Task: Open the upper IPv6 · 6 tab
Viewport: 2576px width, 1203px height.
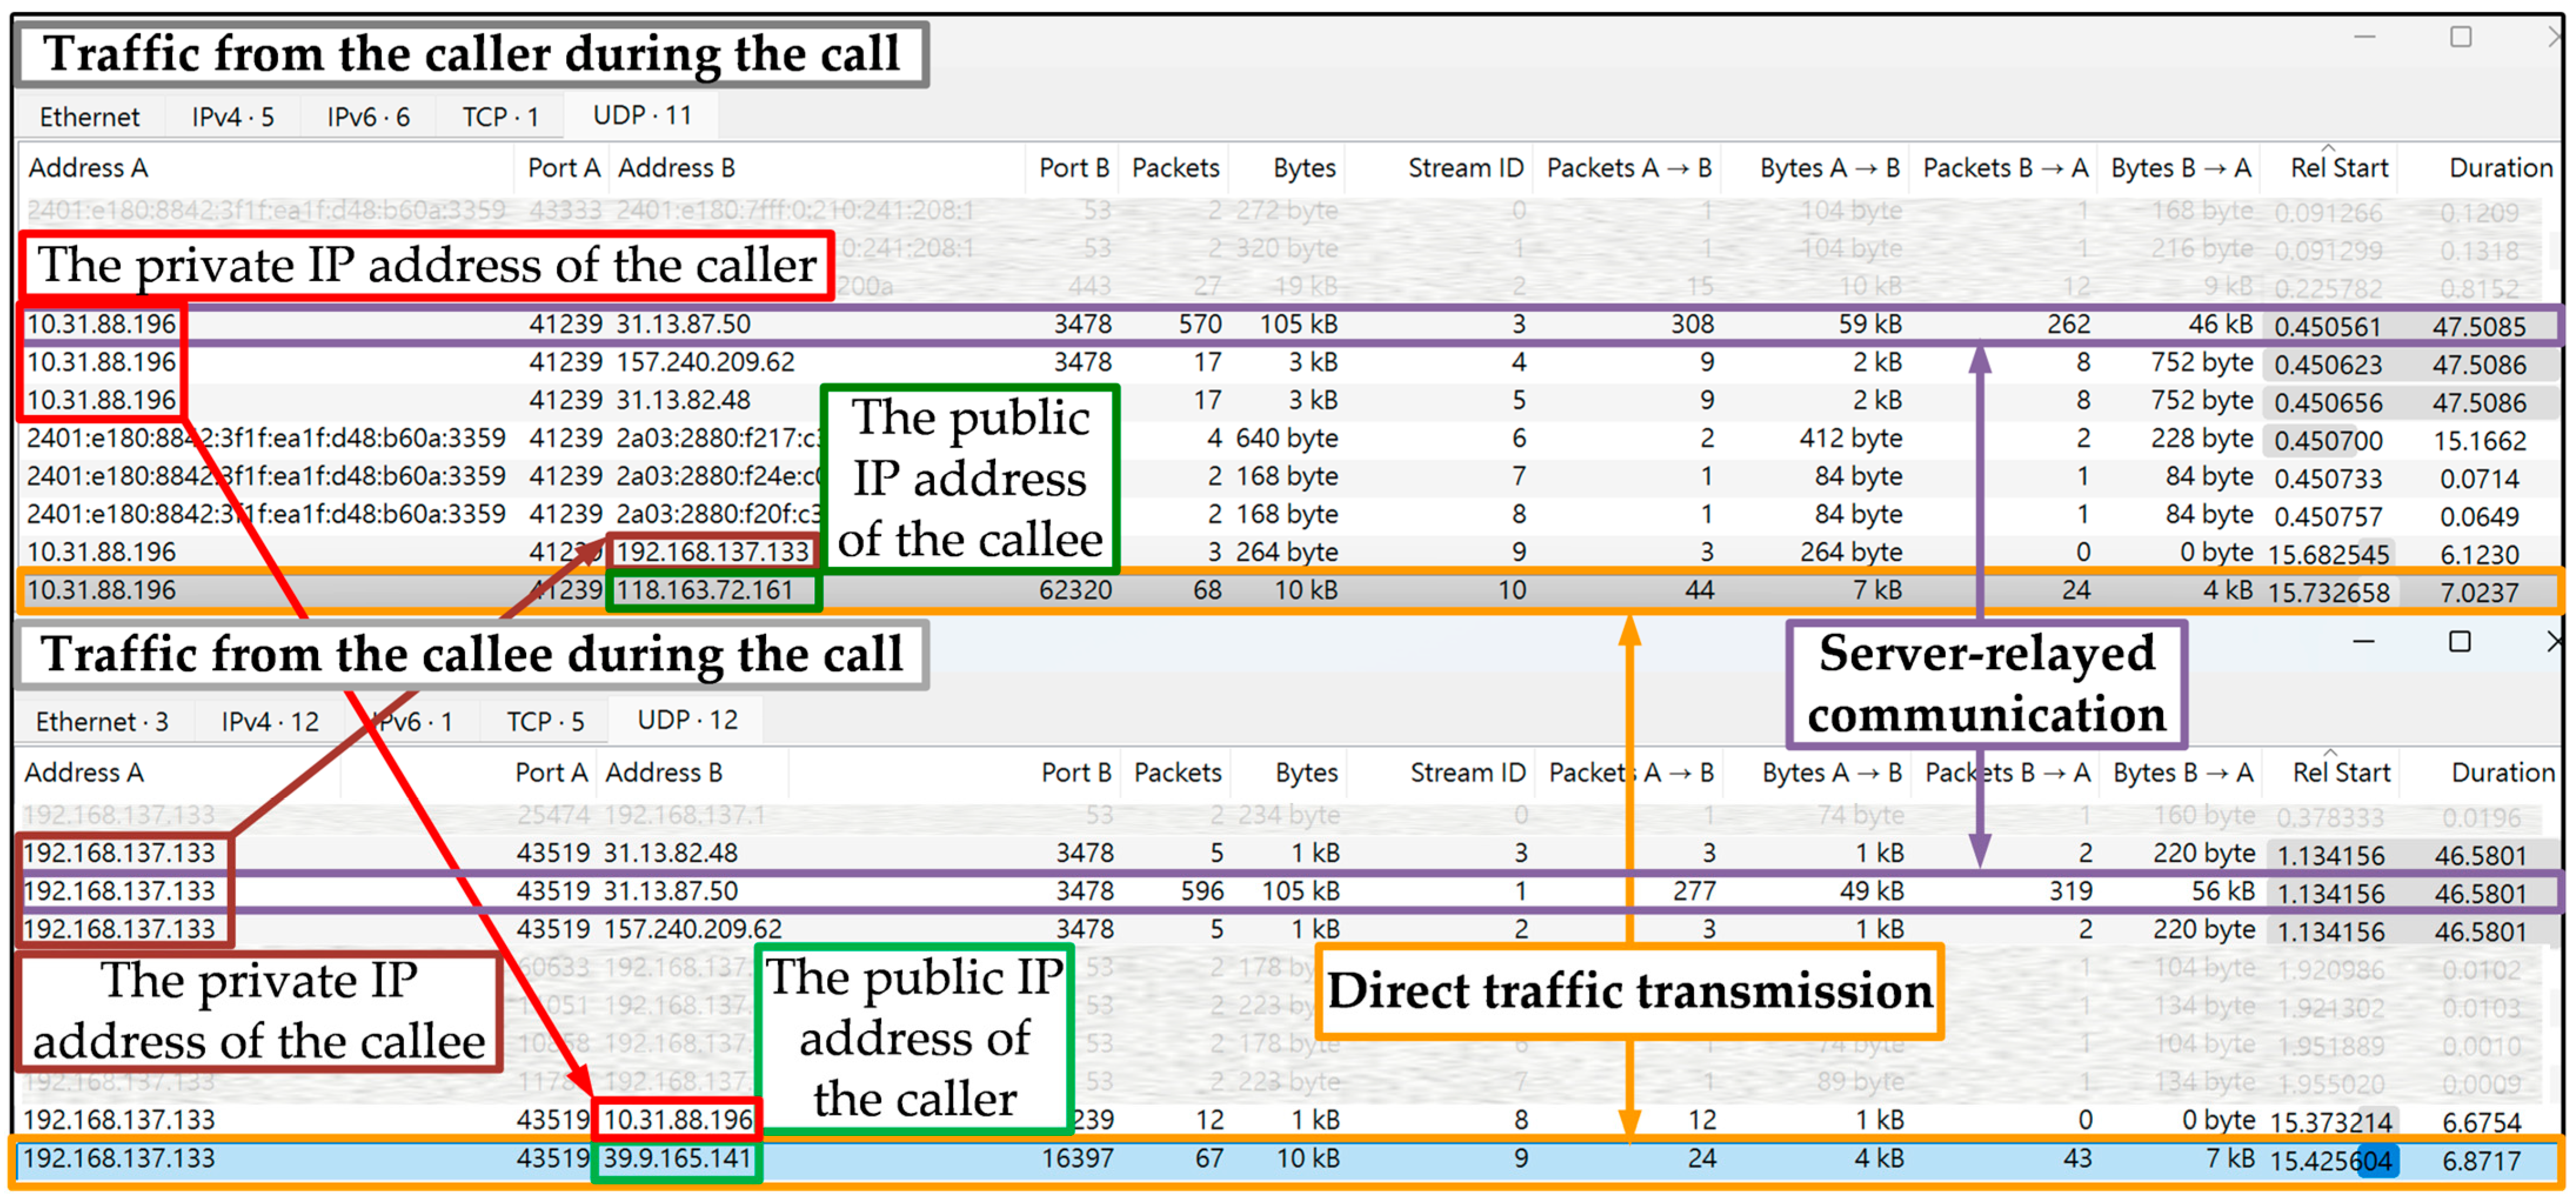Action: point(368,117)
